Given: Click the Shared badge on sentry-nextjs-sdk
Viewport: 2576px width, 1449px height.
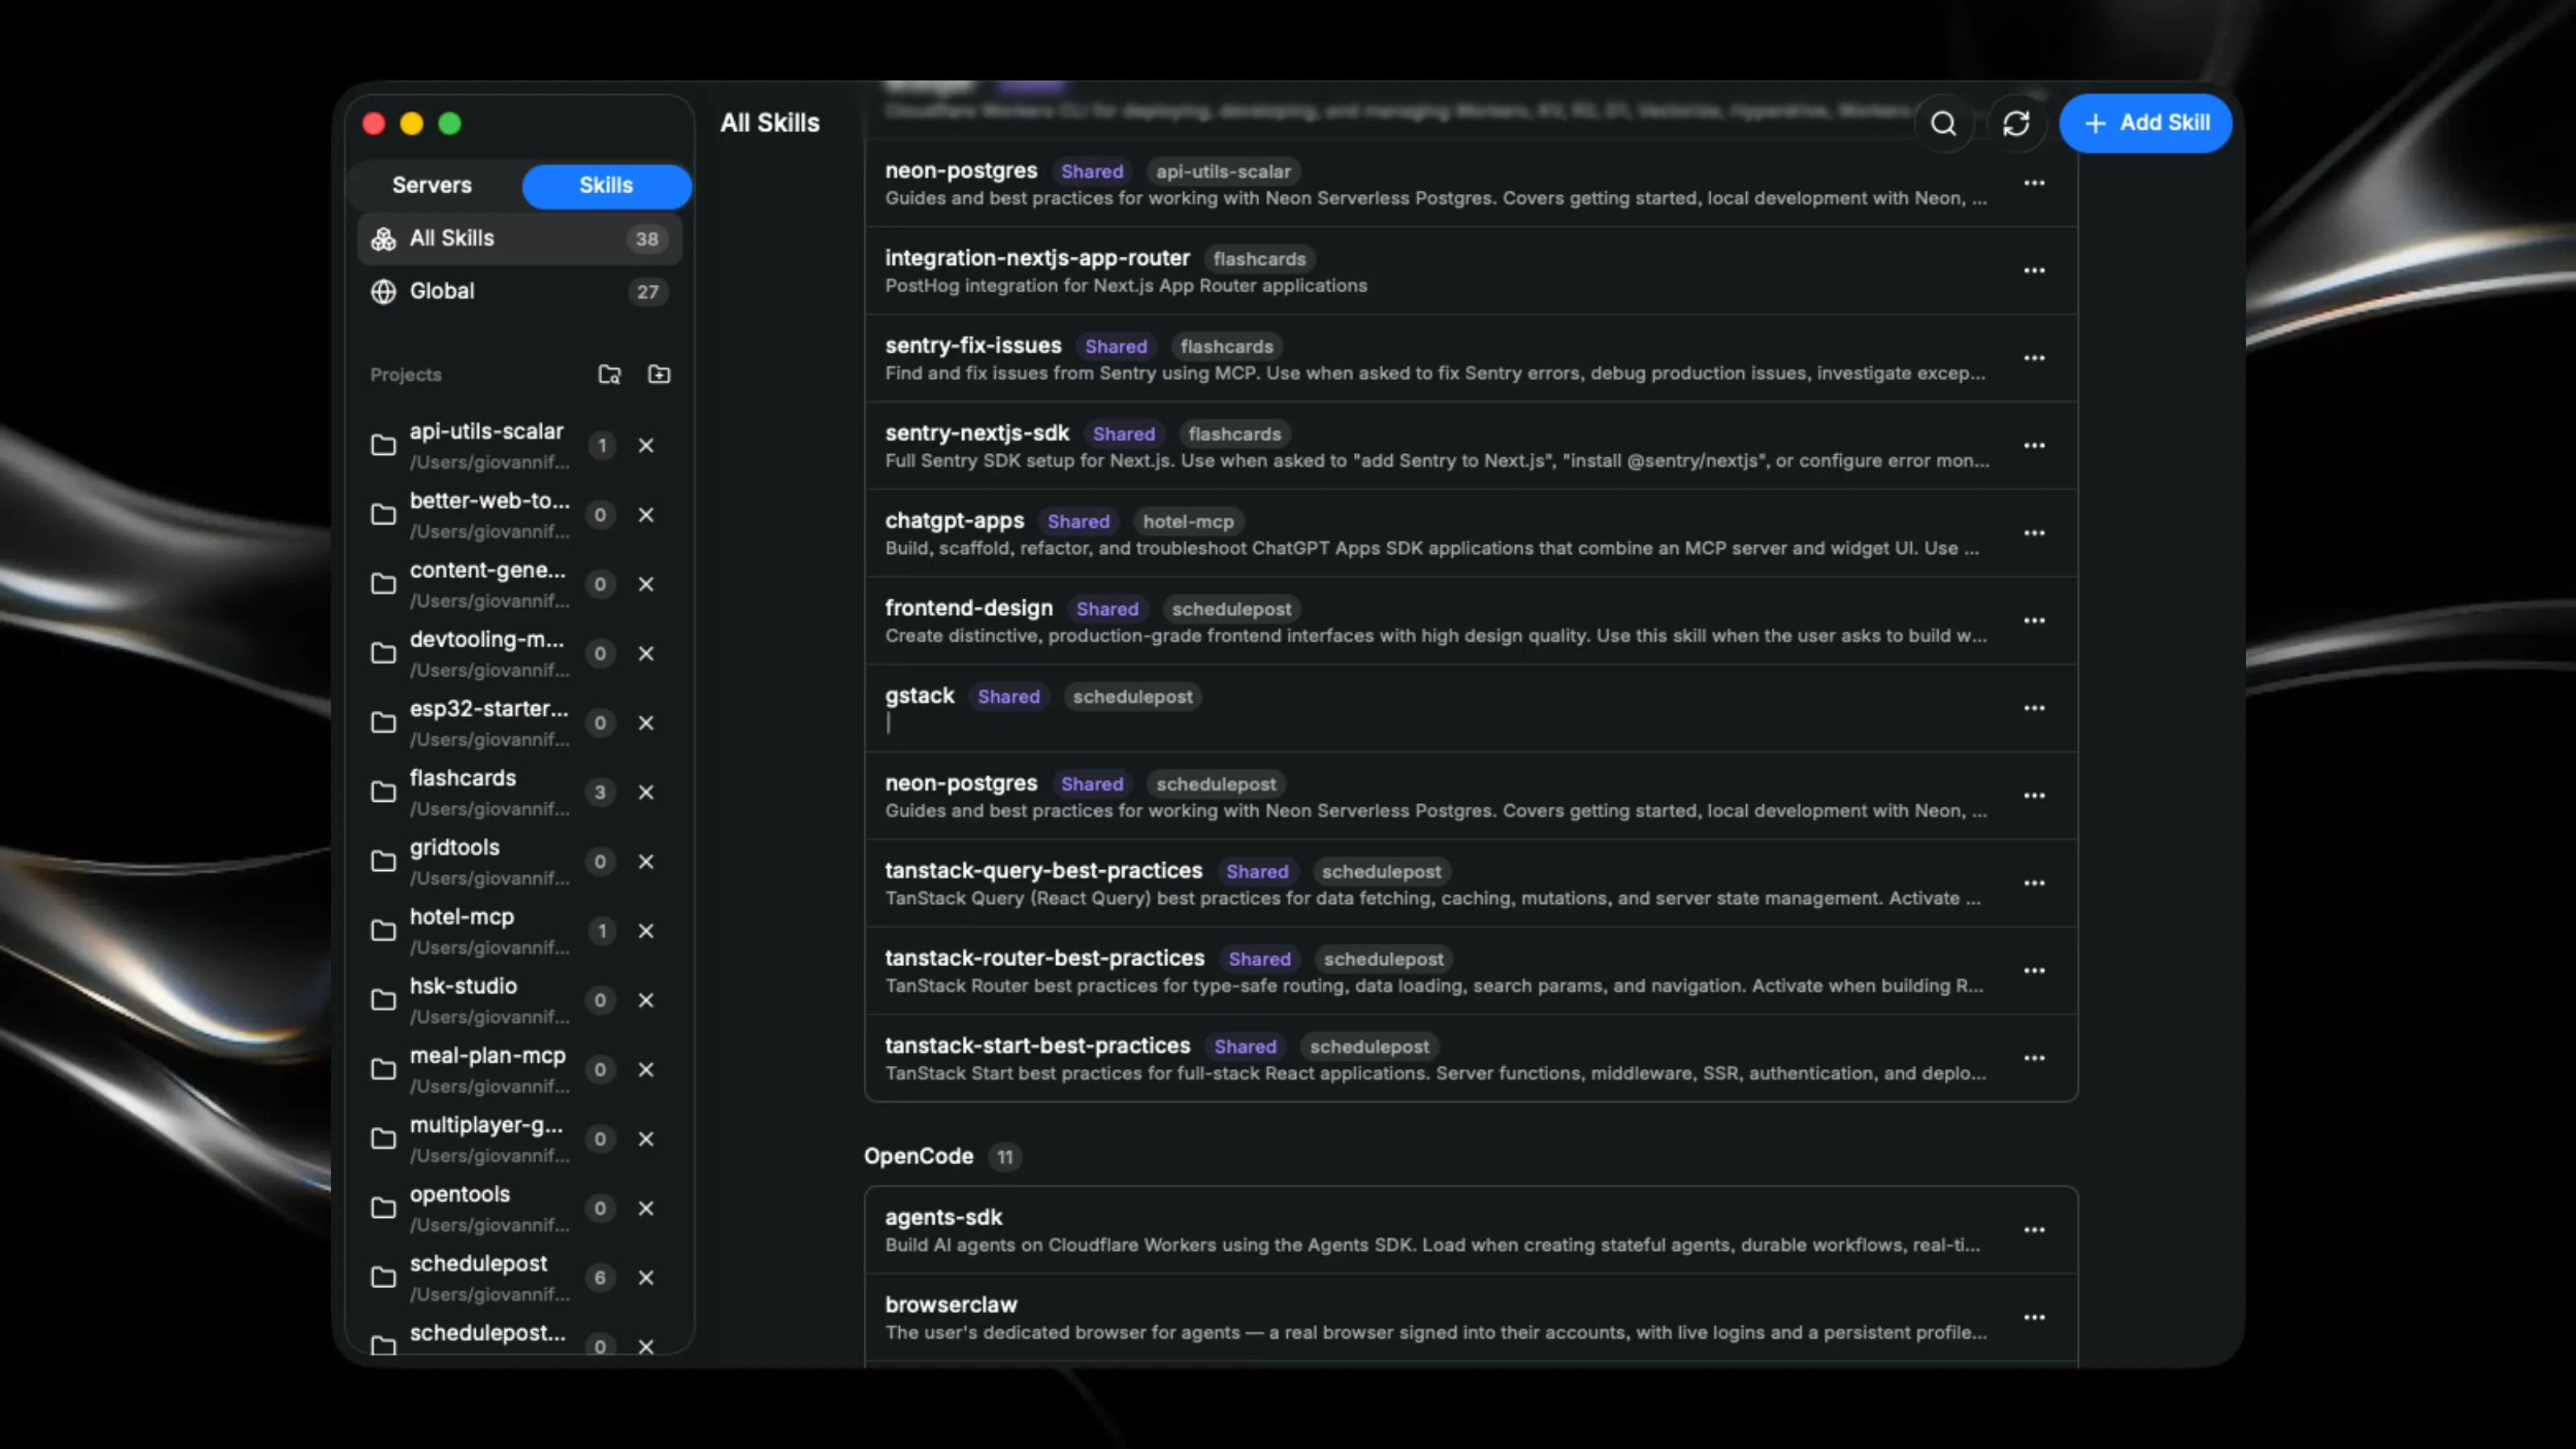Looking at the screenshot, I should (1124, 434).
